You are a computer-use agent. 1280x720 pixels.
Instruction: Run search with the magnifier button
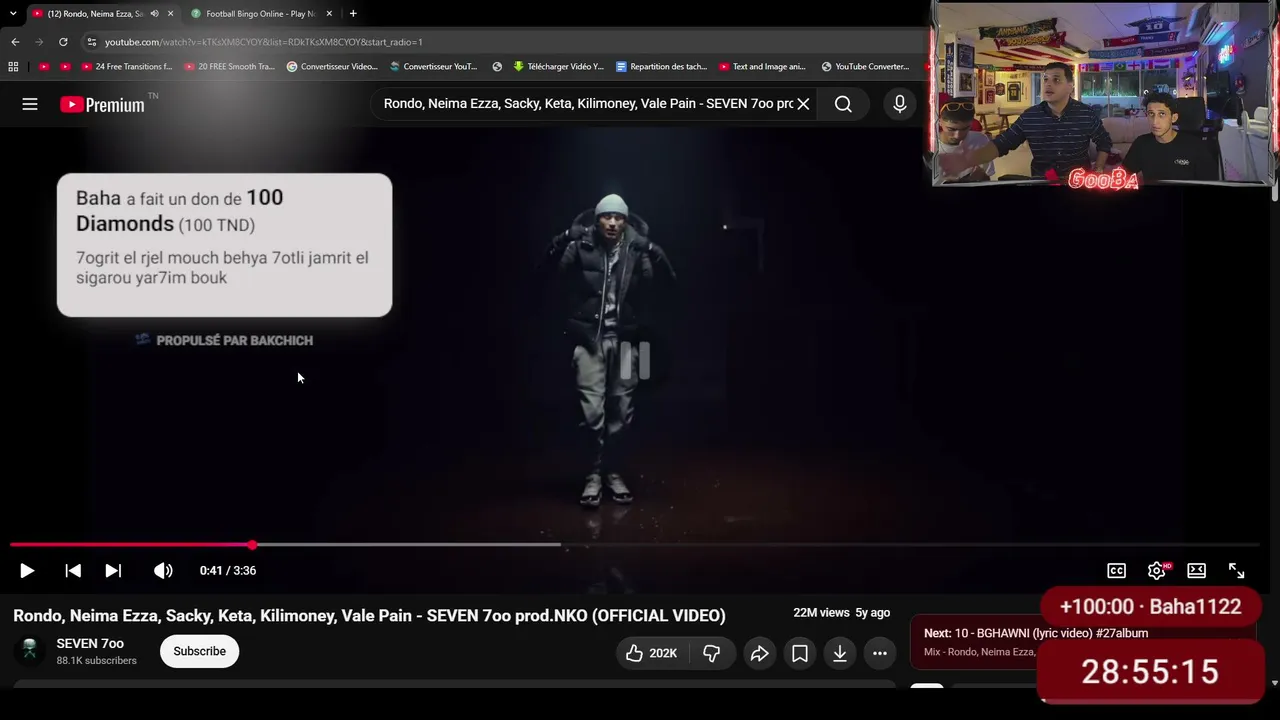pos(843,104)
